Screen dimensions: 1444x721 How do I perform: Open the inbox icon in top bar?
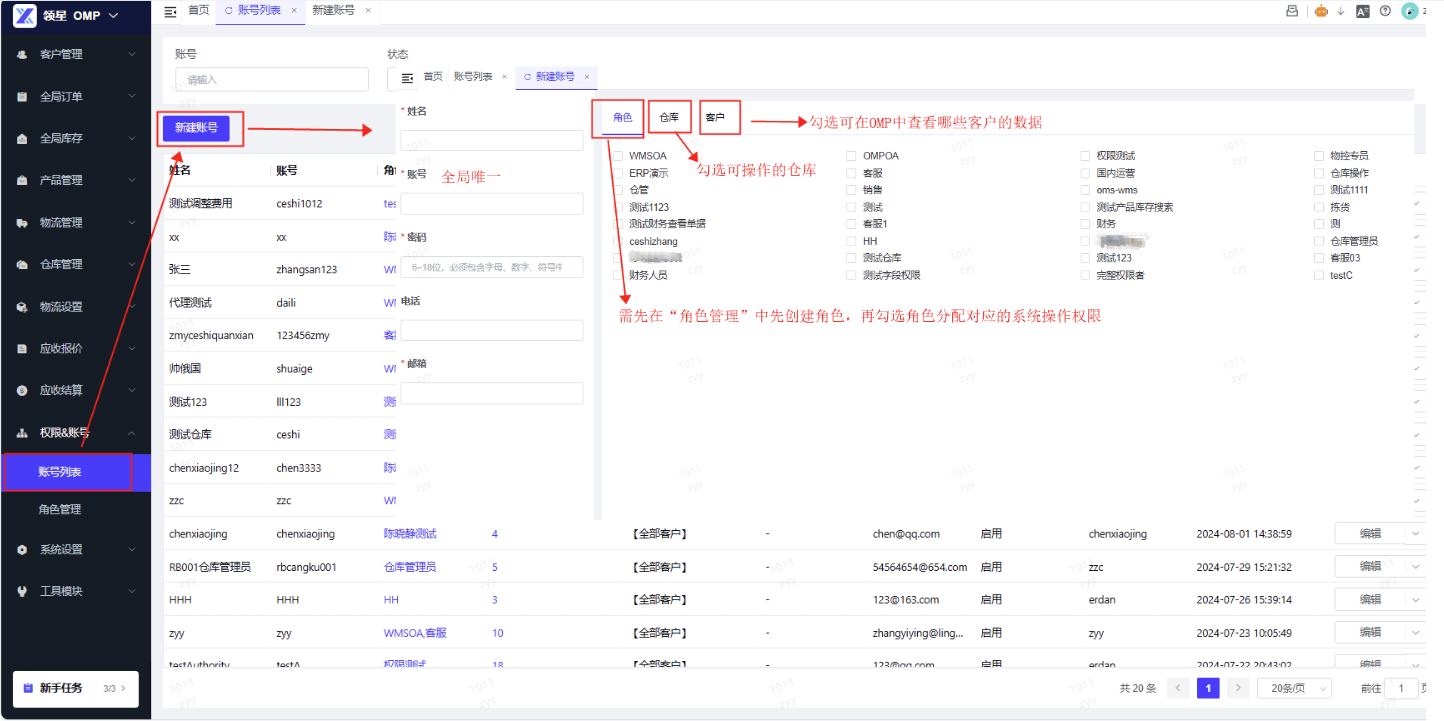[1292, 11]
